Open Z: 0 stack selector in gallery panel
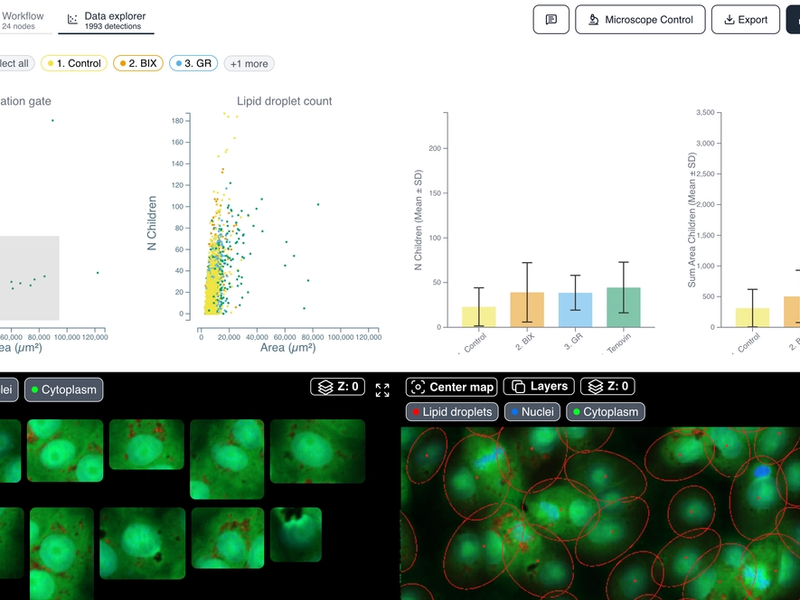The image size is (800, 600). 338,387
